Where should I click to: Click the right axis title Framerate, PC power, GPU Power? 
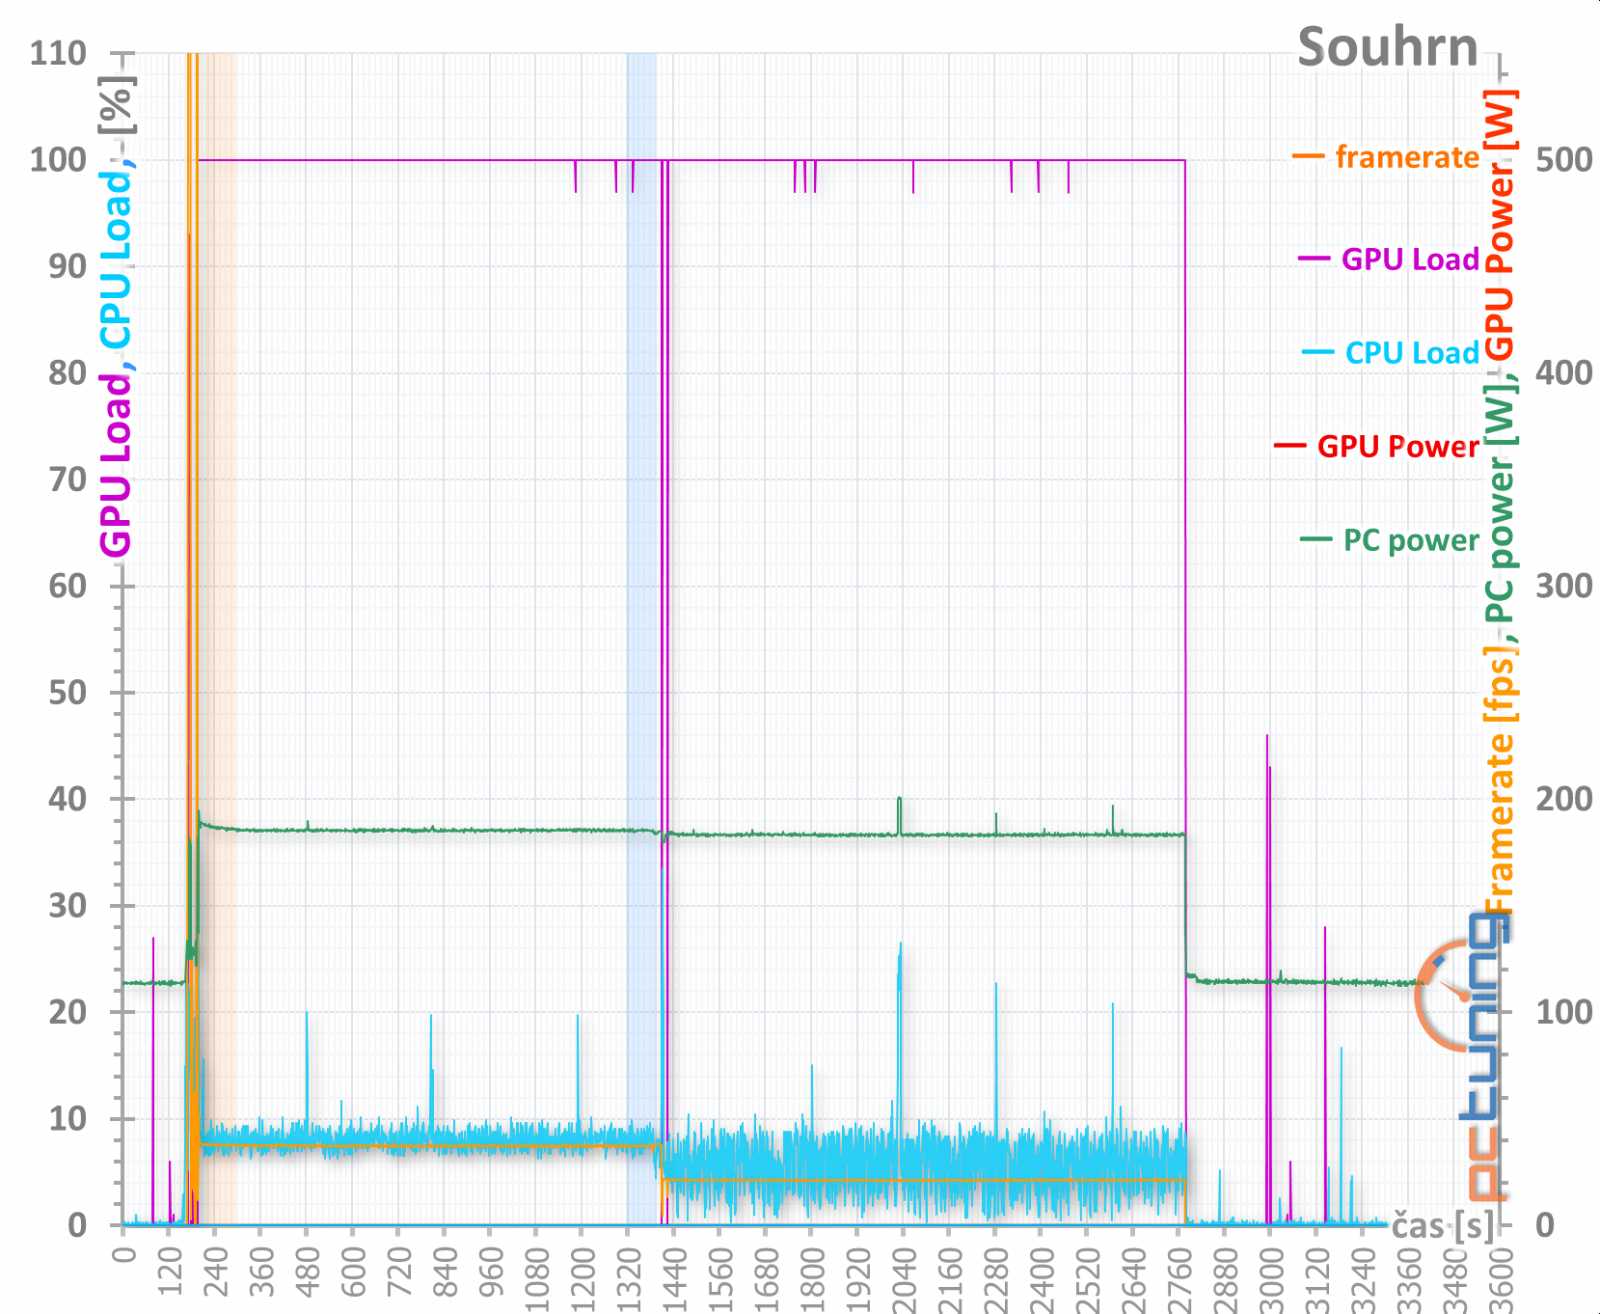coord(1499,500)
